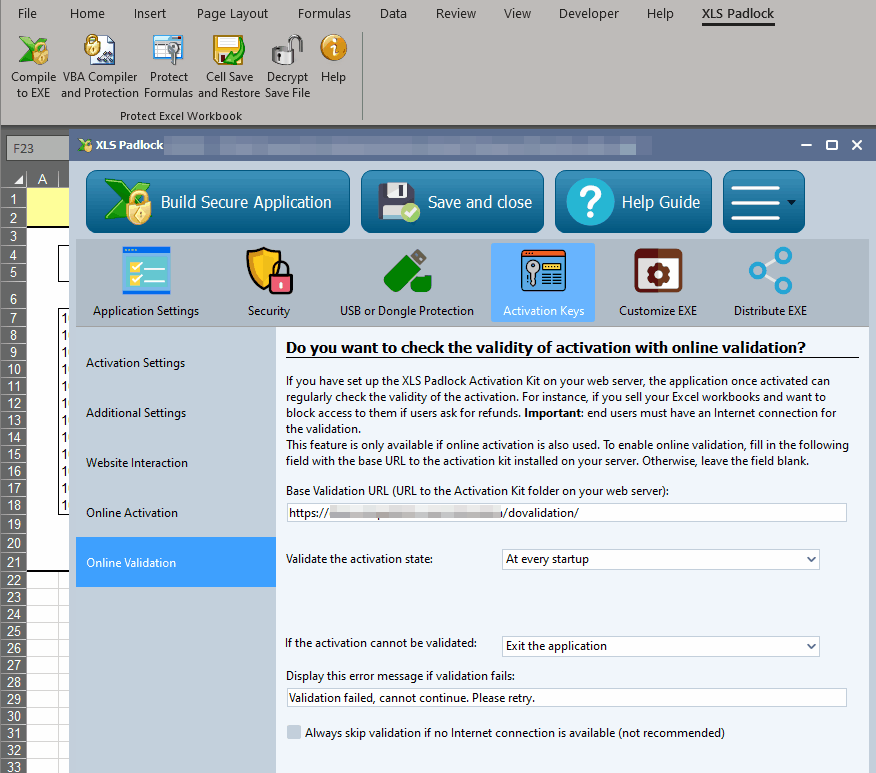Select Online Activation in the sidebar
Viewport: 876px width, 773px height.
pos(132,513)
